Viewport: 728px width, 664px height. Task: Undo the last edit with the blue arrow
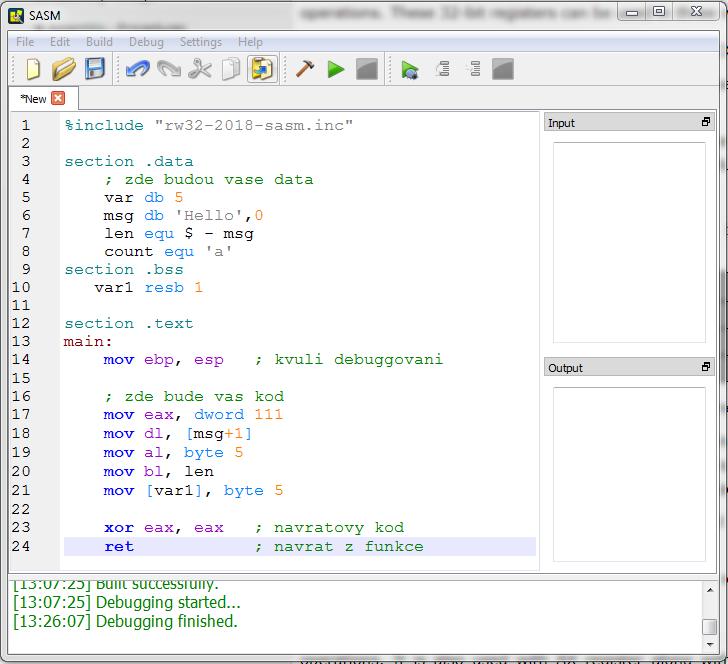pos(138,70)
